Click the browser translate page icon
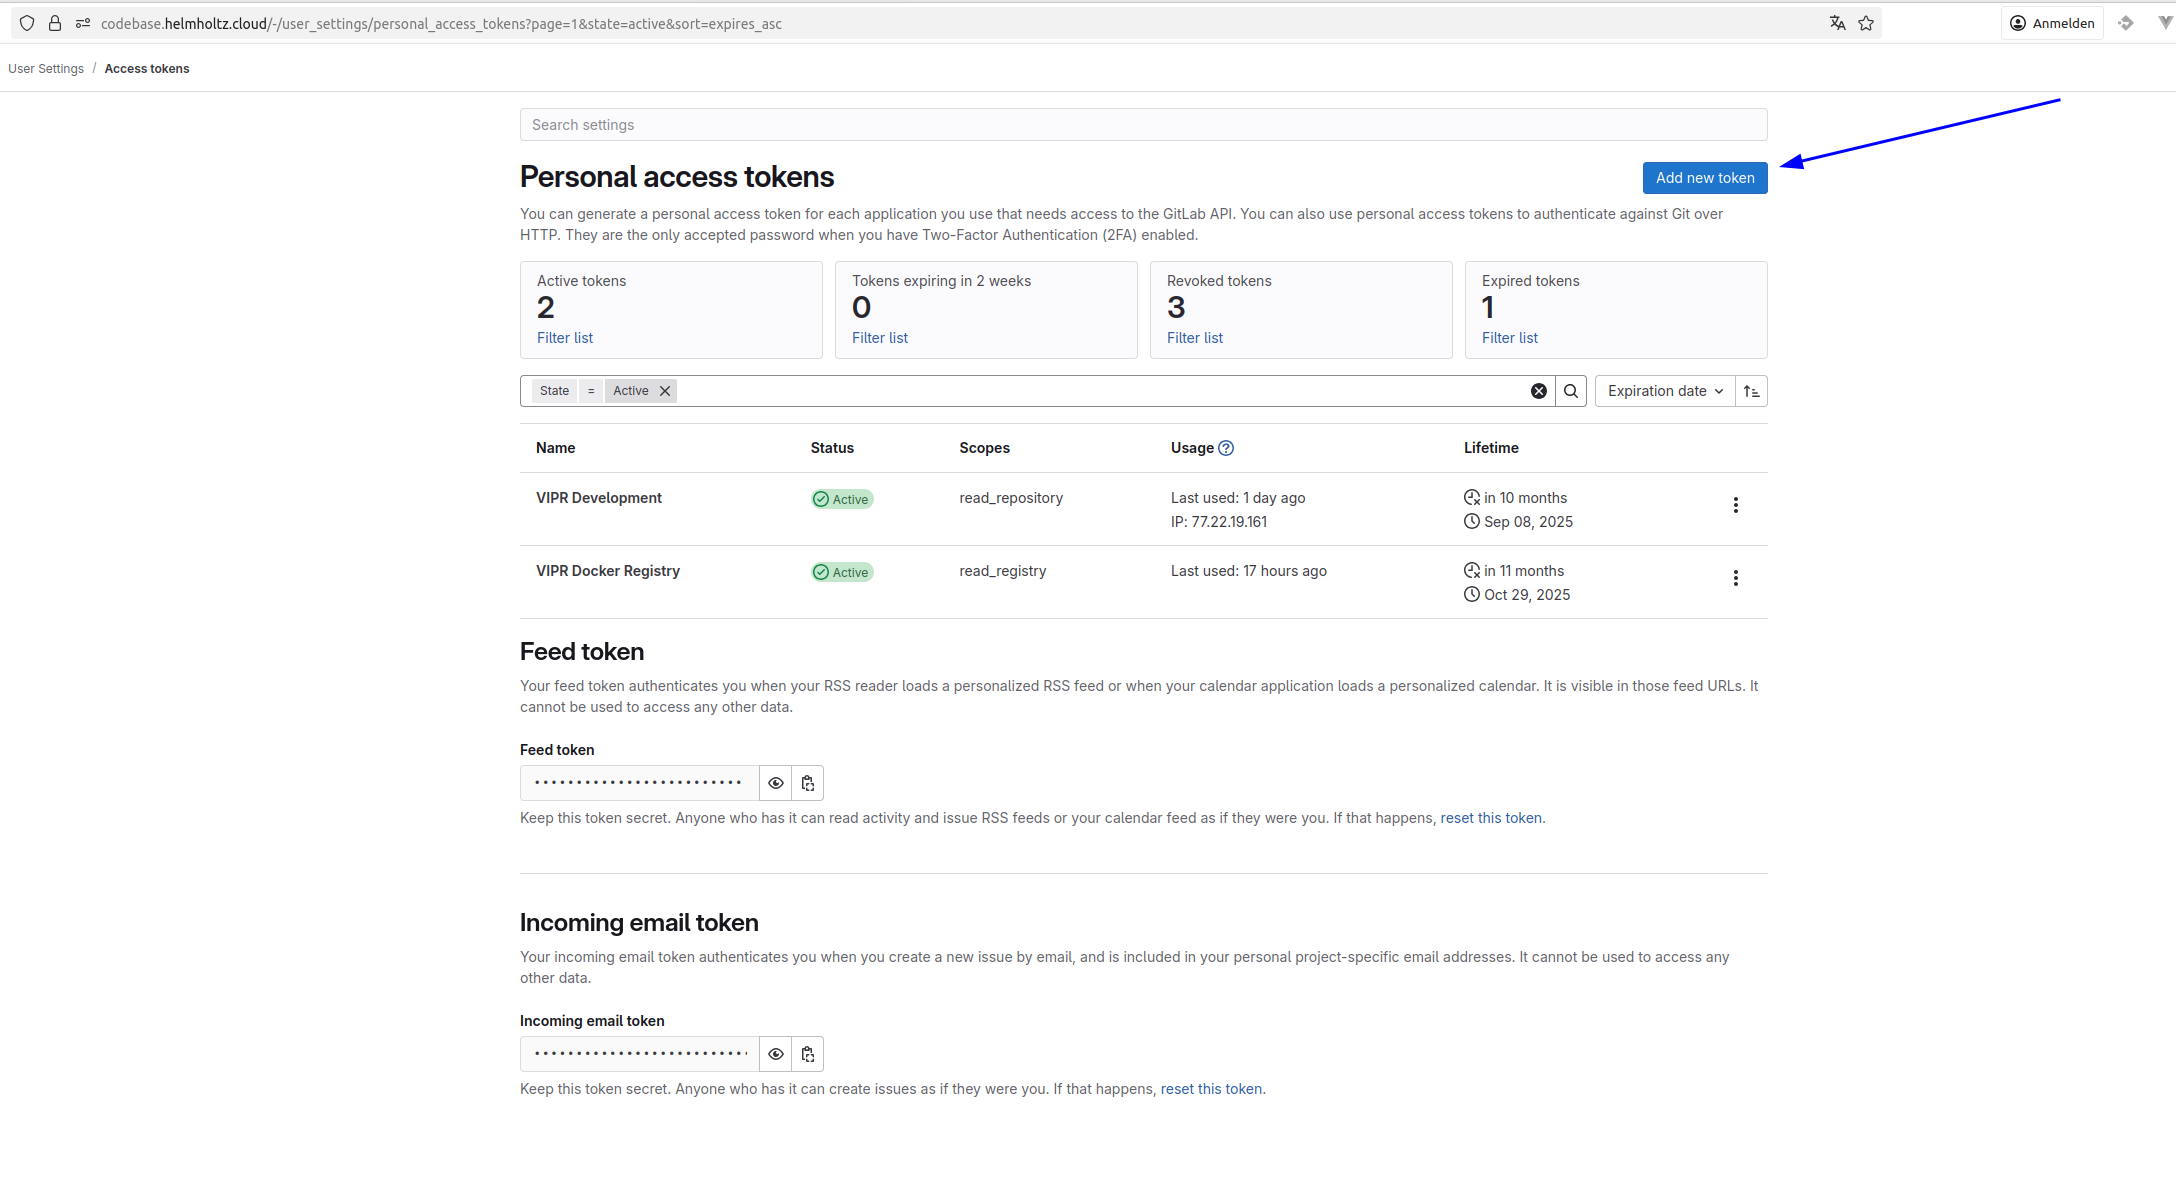Image resolution: width=2176 pixels, height=1189 pixels. point(1837,23)
